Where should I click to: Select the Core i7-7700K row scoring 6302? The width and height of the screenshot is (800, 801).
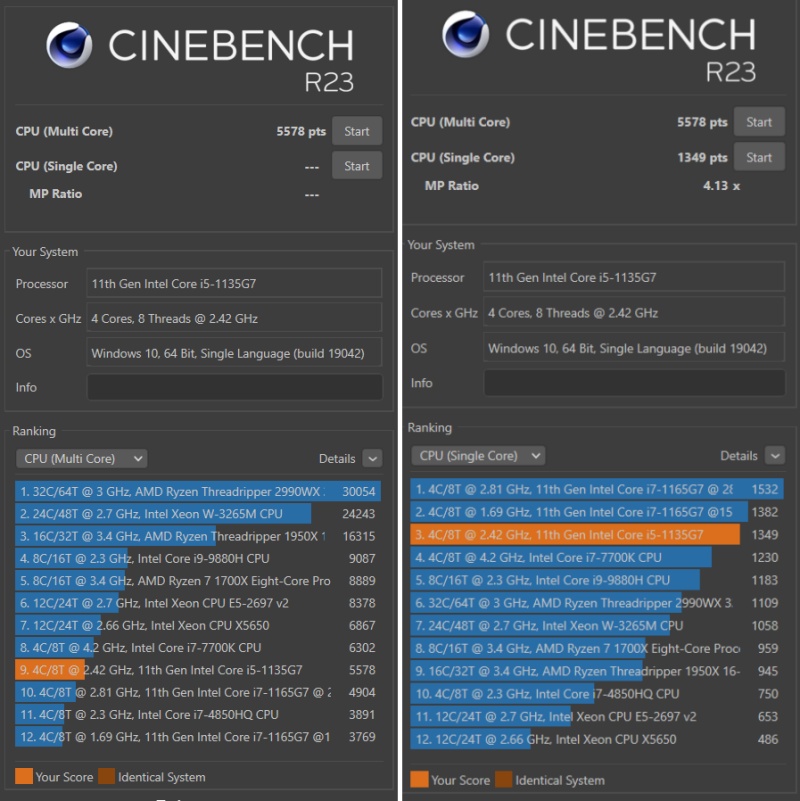[x=198, y=648]
